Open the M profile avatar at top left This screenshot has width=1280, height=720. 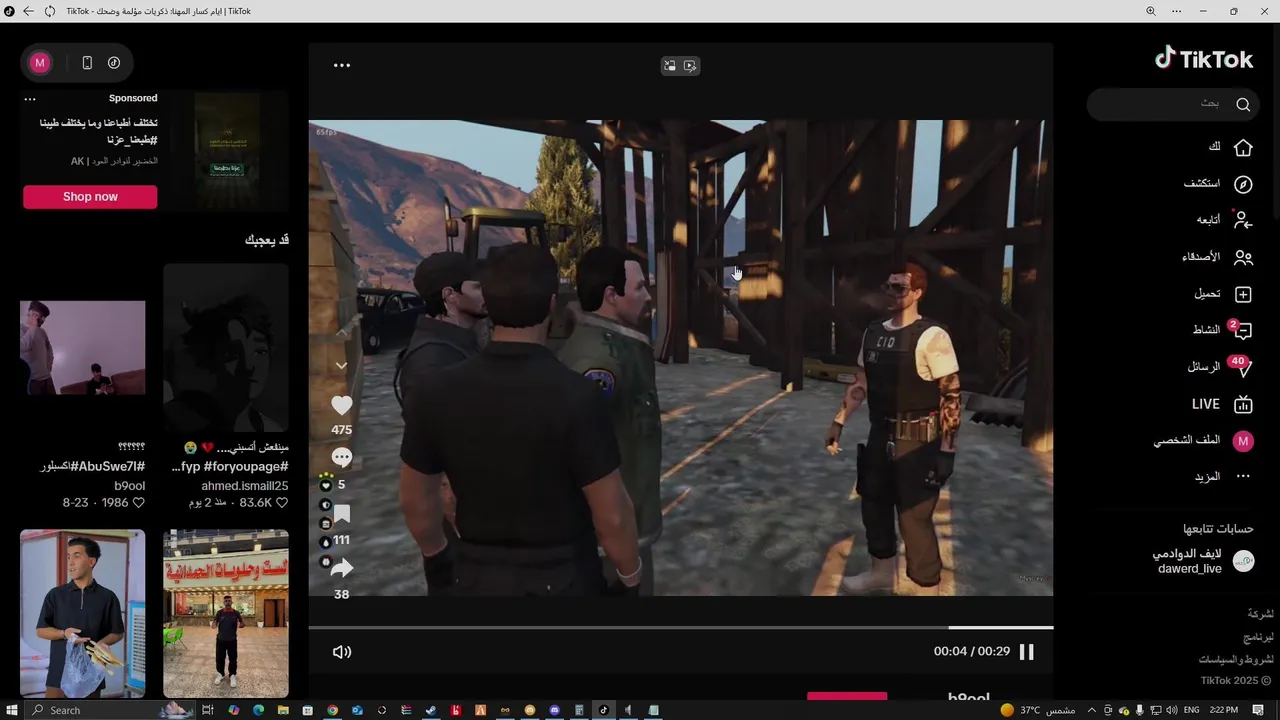(40, 63)
